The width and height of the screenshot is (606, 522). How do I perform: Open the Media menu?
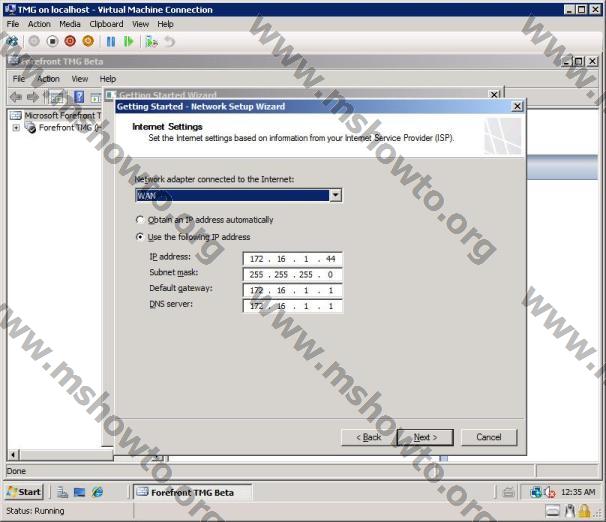tap(70, 24)
